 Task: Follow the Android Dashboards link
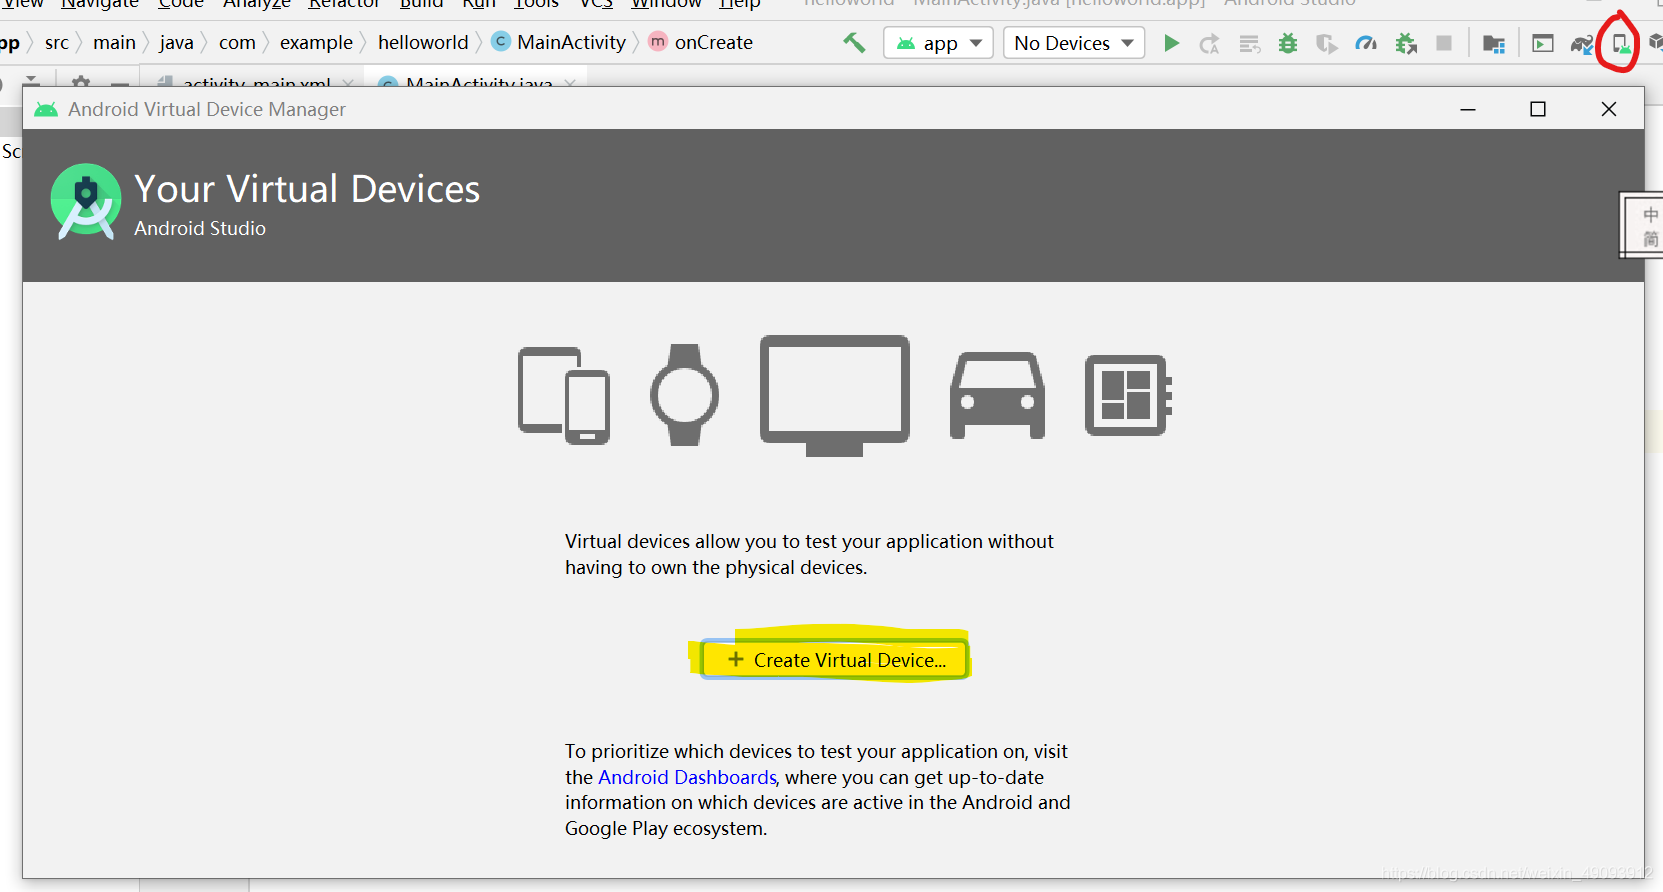(x=687, y=777)
